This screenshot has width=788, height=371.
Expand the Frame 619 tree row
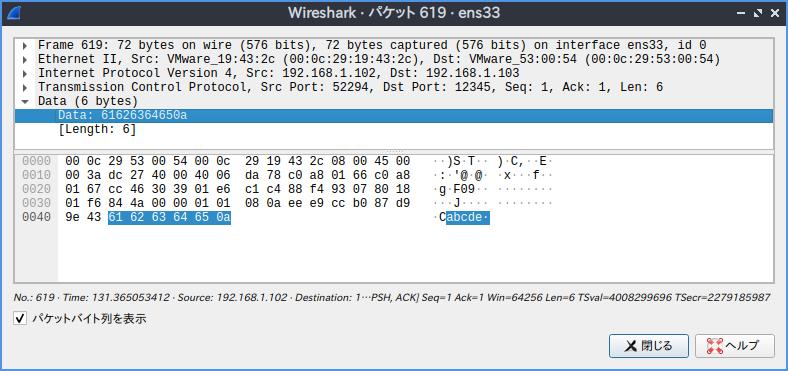pos(25,46)
